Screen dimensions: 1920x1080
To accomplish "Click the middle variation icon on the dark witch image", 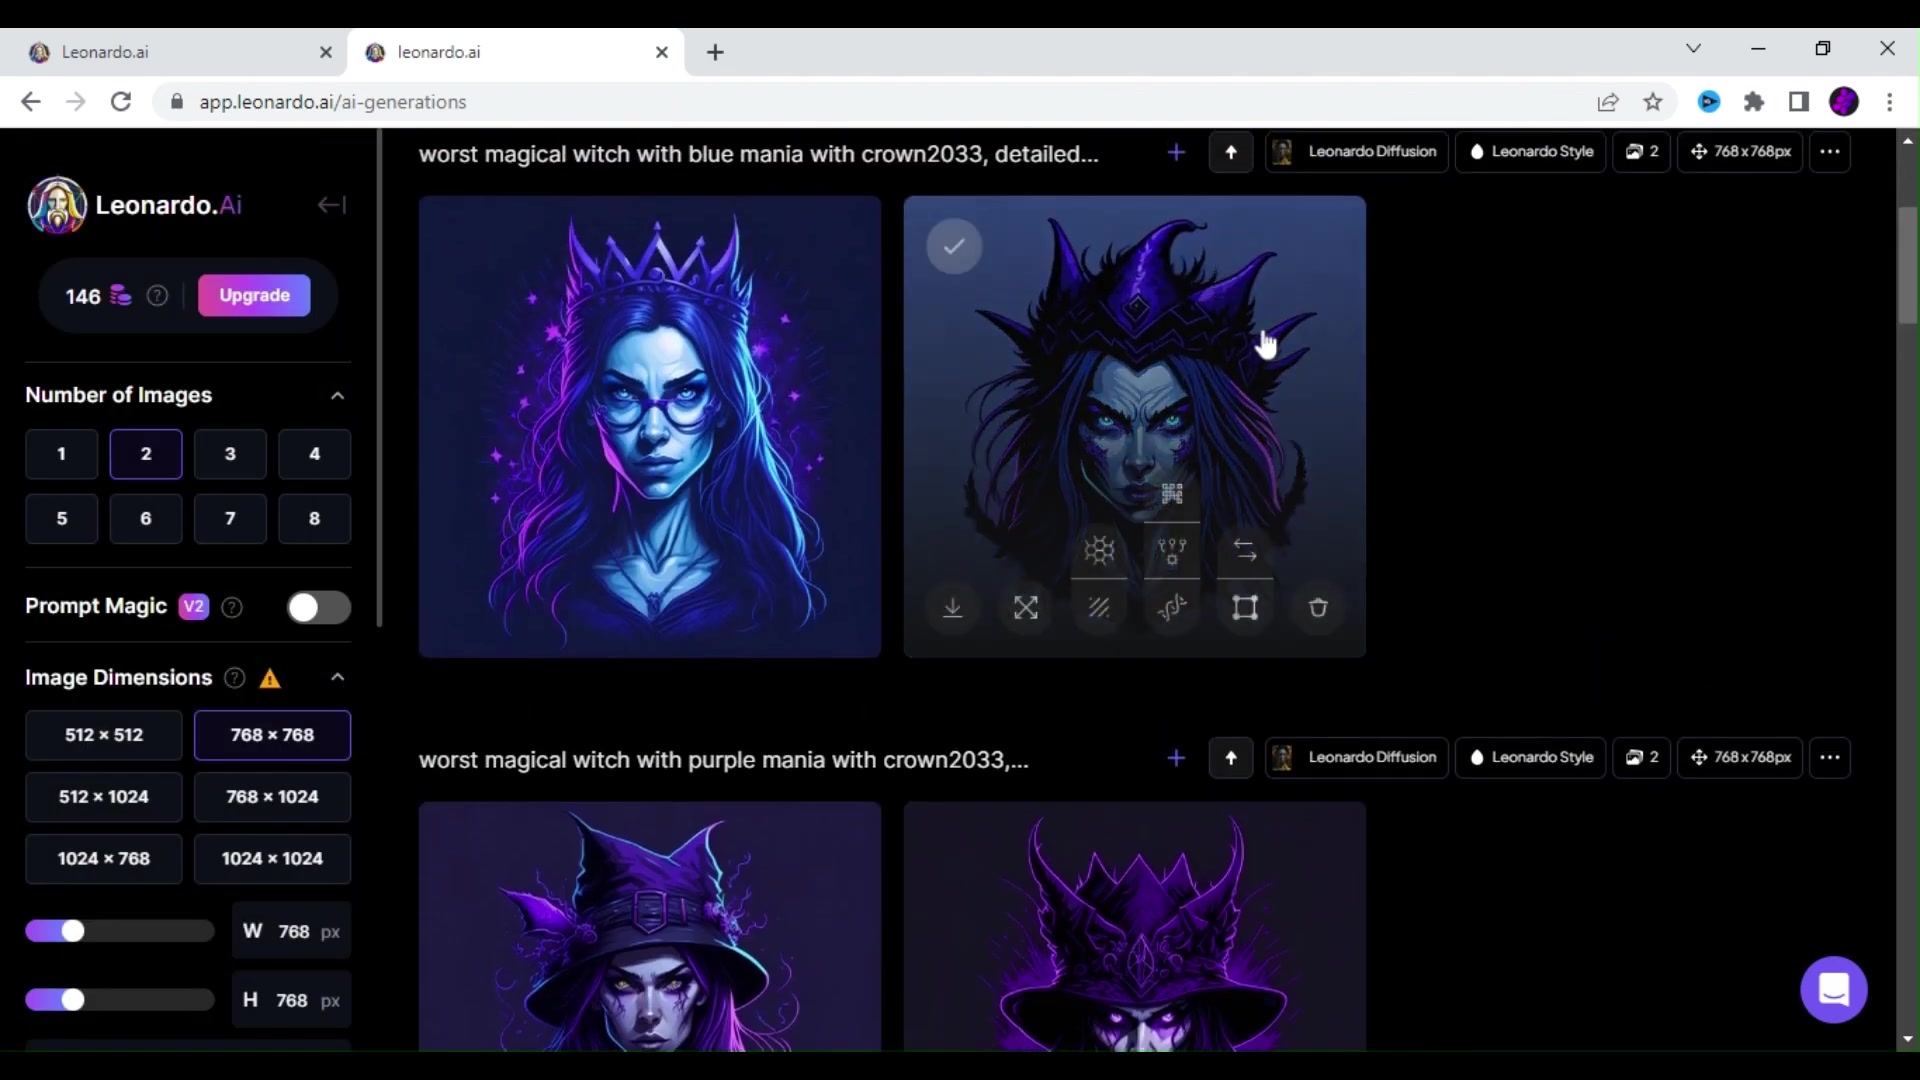I will coord(1172,550).
